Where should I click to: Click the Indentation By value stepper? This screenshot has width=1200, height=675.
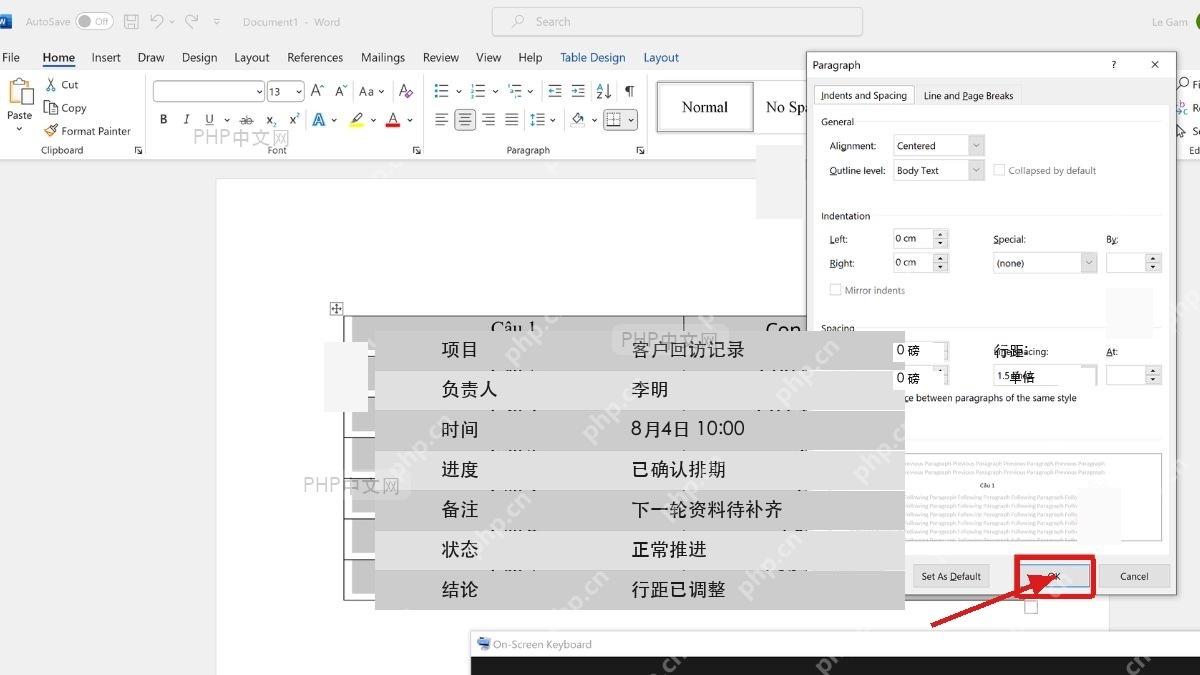(x=1154, y=263)
